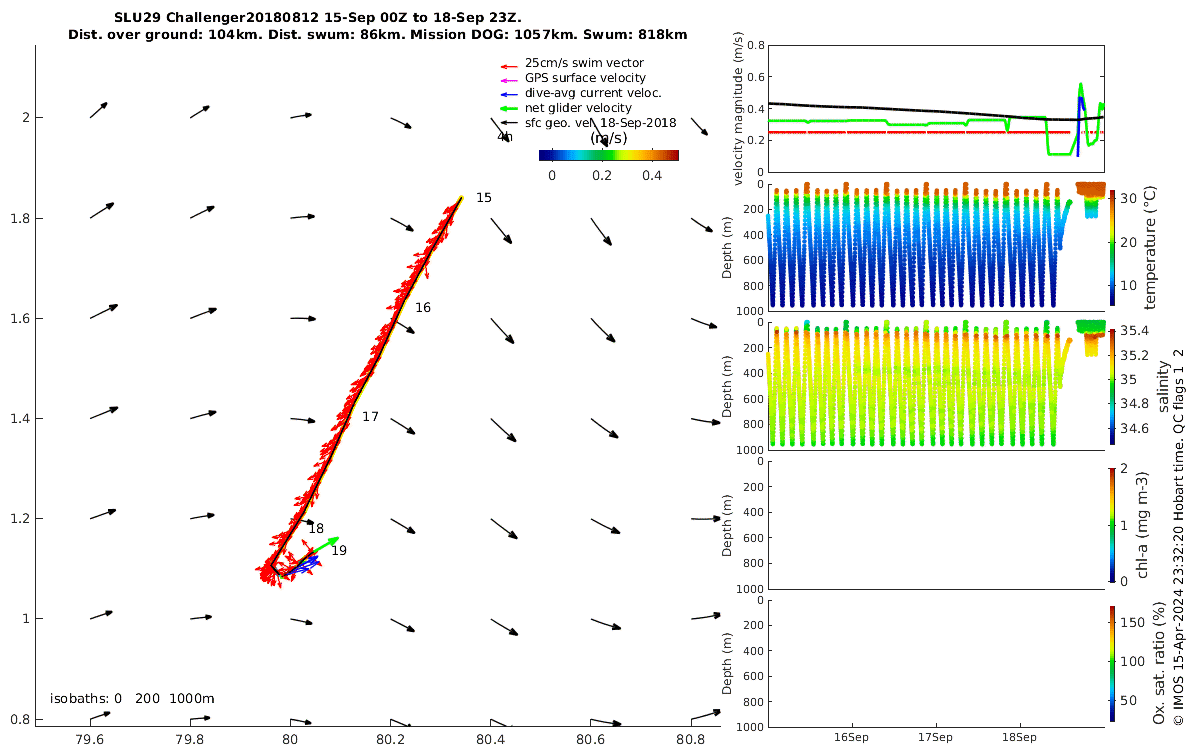The image size is (1200, 750).
Task: Click the red line in velocity magnitude plot
Action: pos(920,132)
